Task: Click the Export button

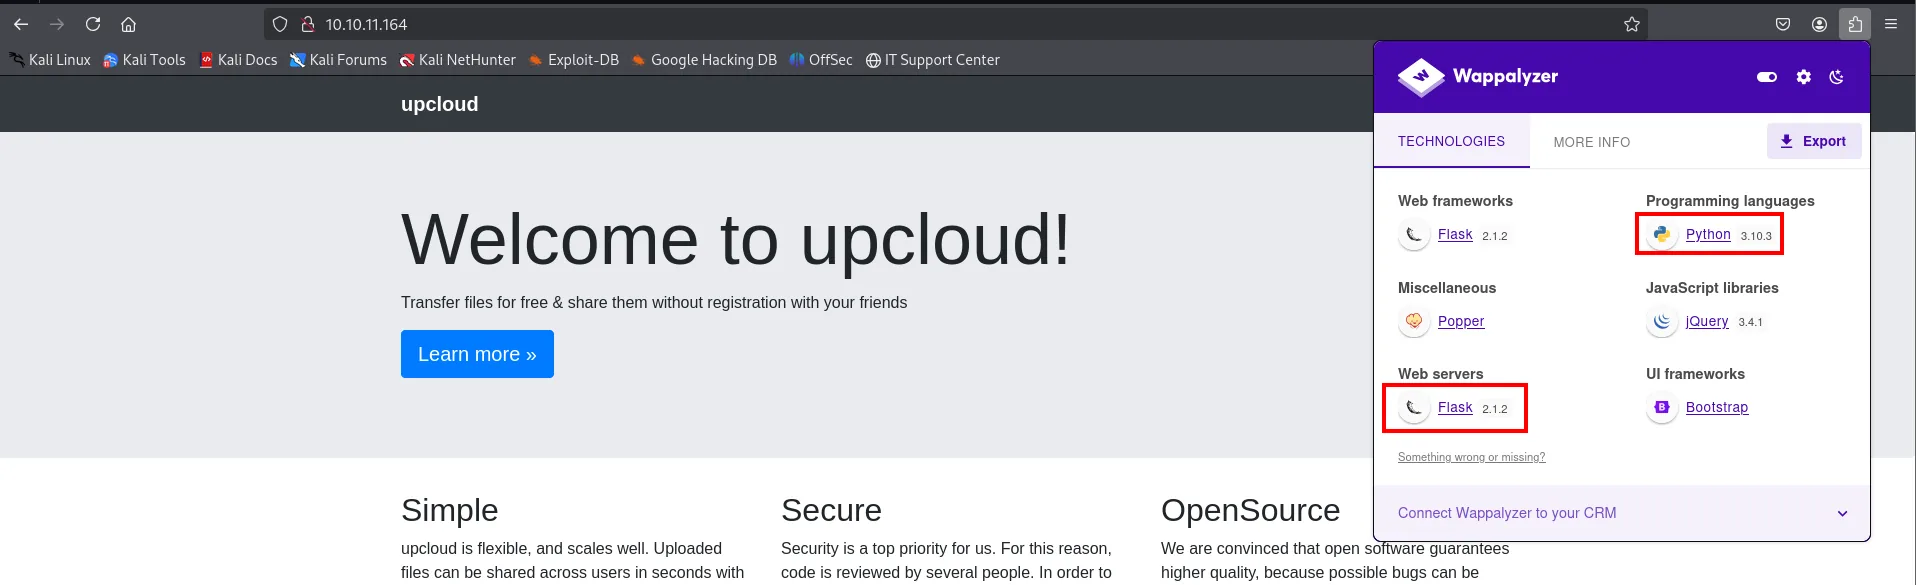Action: pos(1814,141)
